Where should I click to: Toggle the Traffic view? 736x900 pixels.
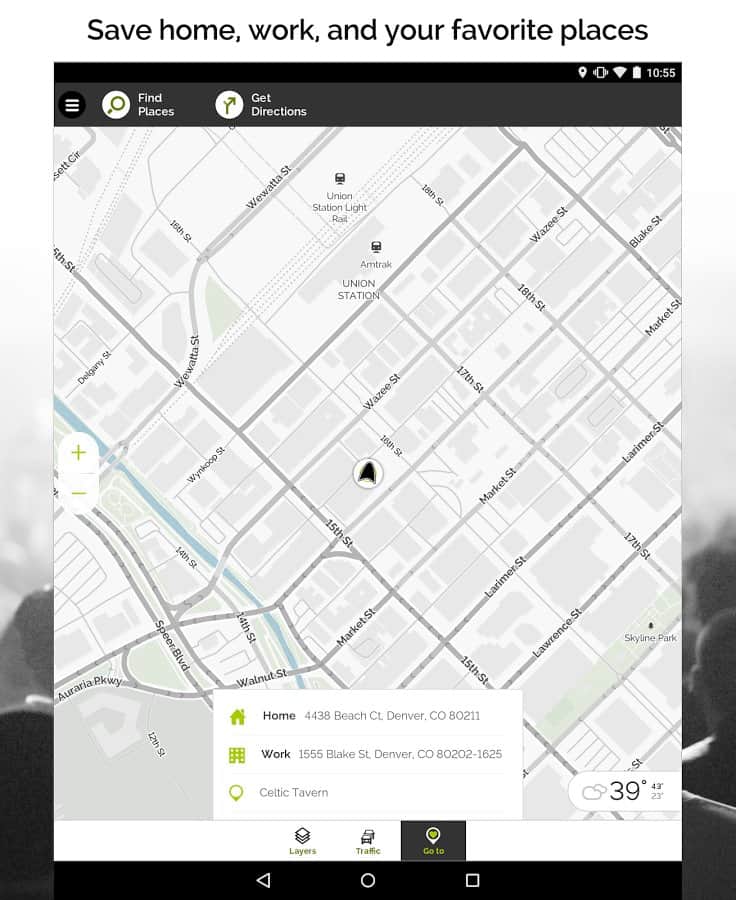(368, 841)
